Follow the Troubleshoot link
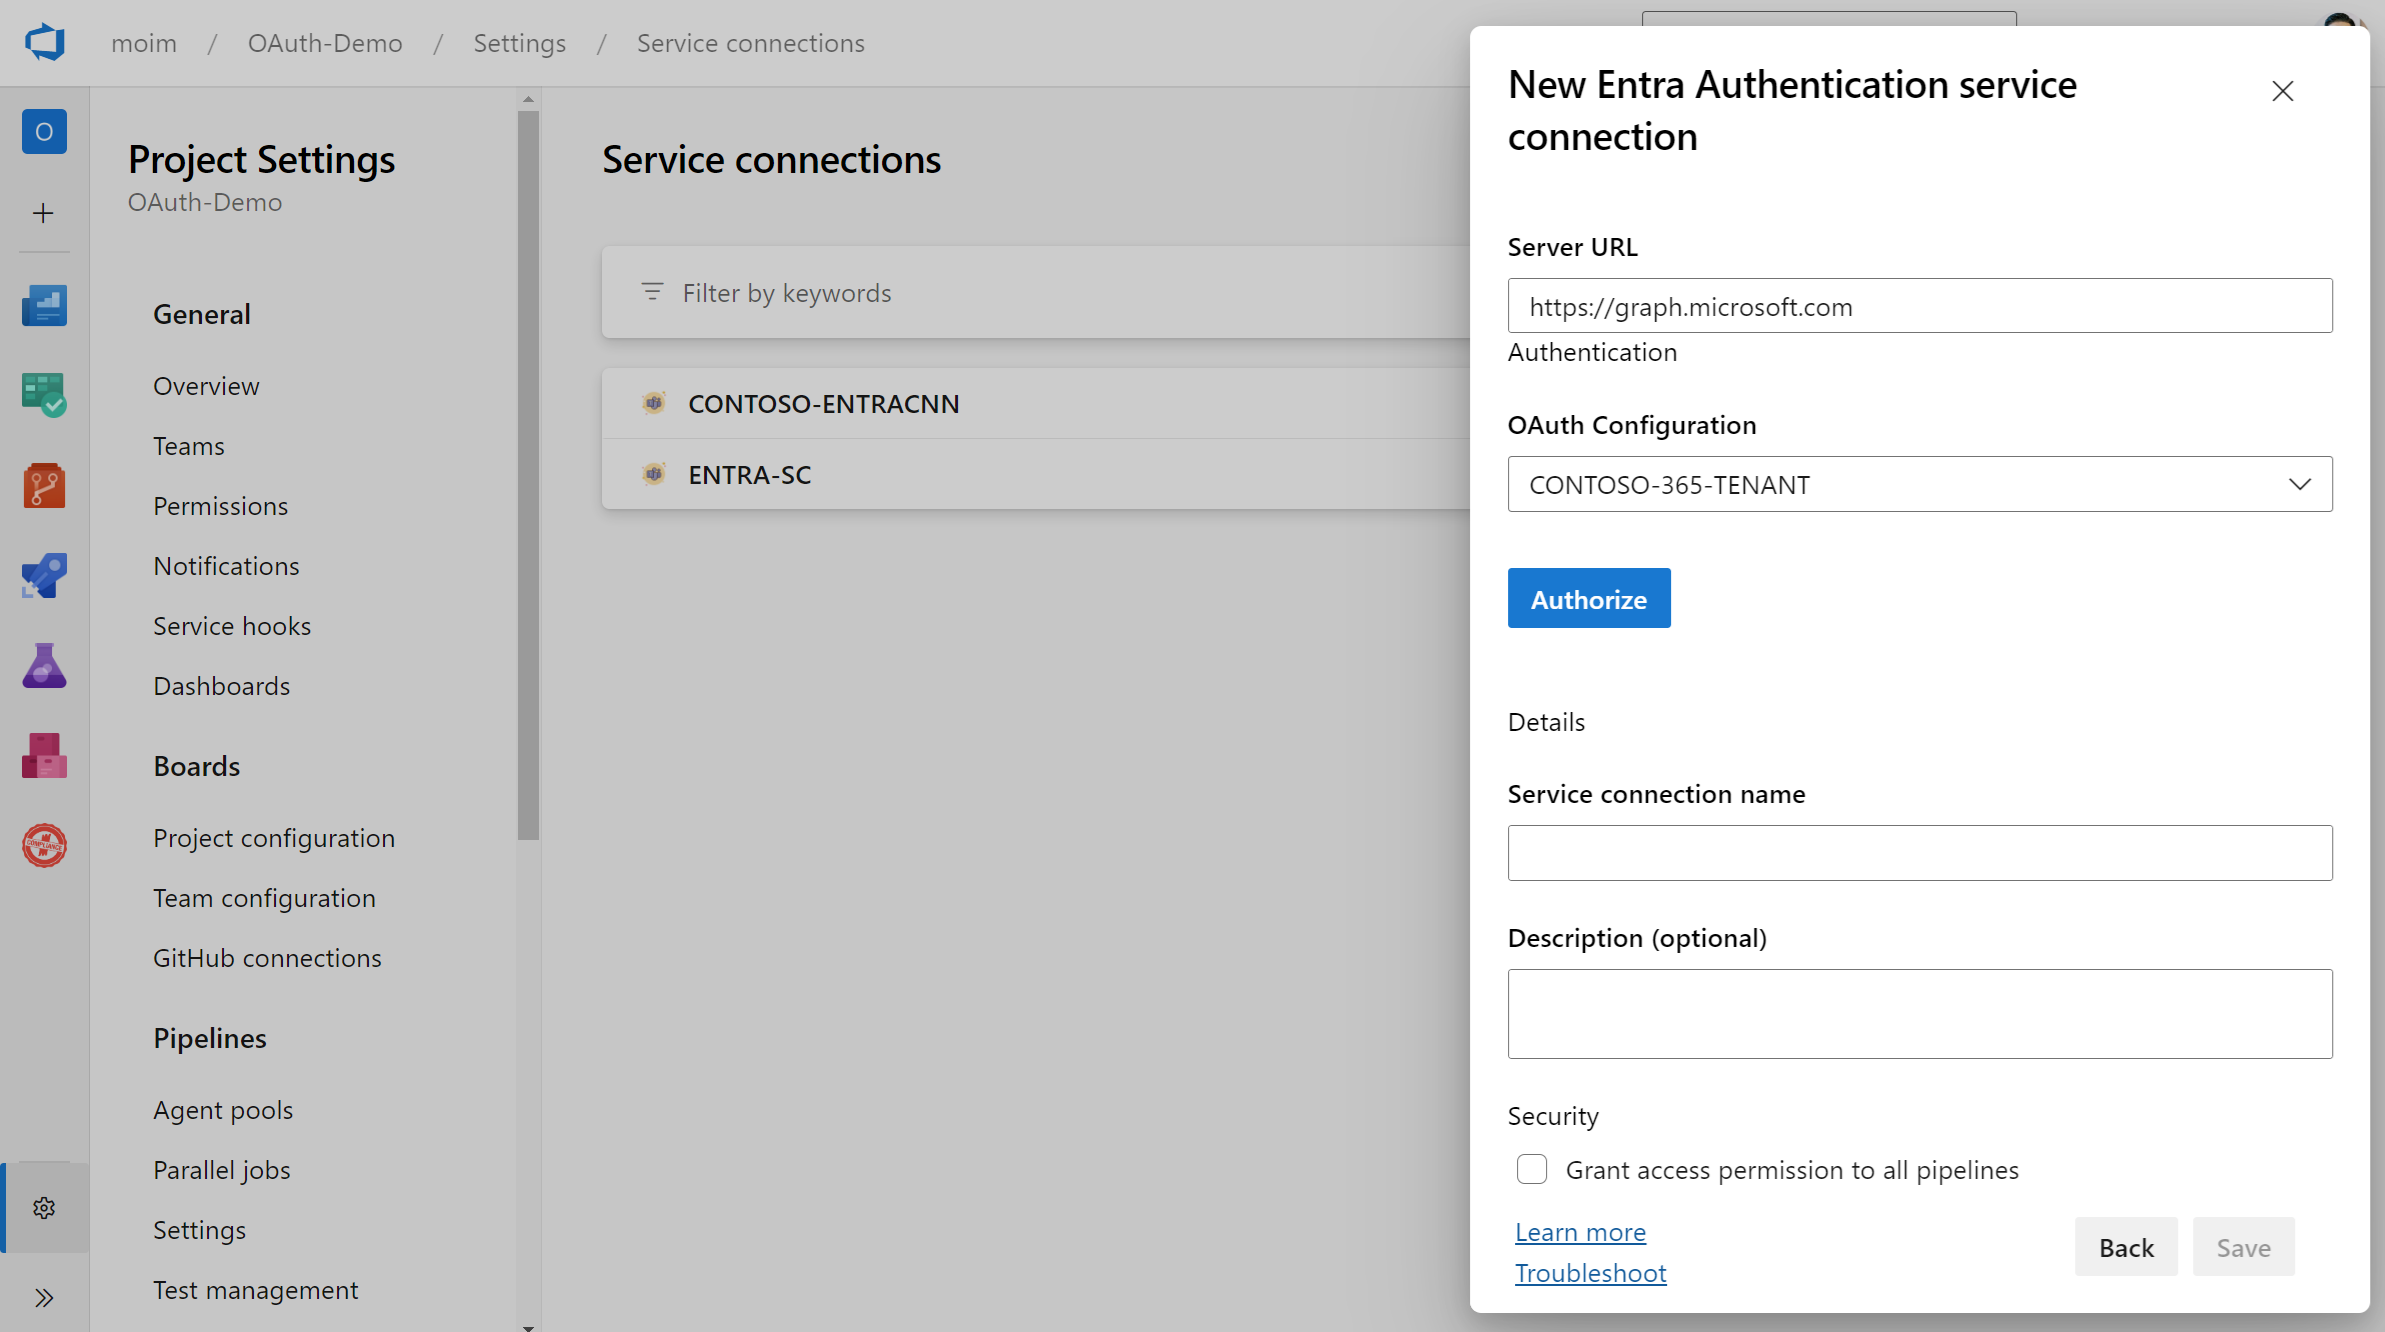This screenshot has height=1332, width=2385. 1590,1273
